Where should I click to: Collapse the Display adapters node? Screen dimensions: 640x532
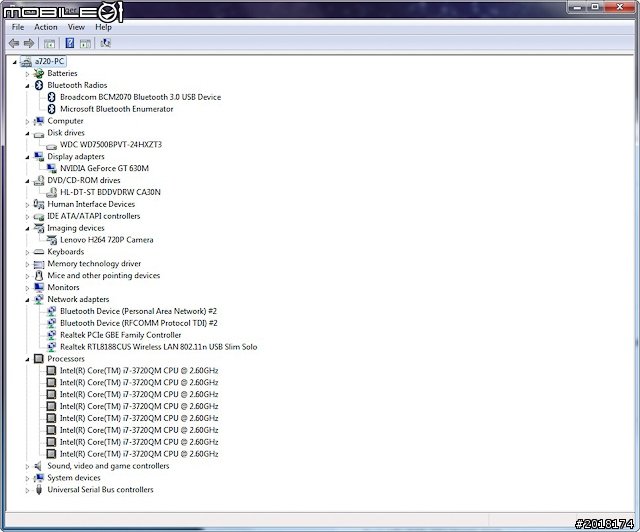click(27, 157)
